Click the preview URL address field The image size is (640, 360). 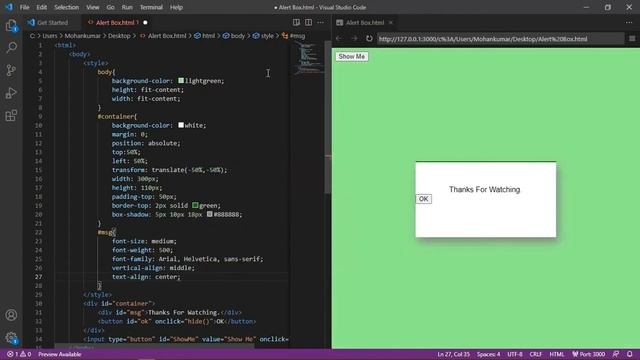tap(500, 39)
